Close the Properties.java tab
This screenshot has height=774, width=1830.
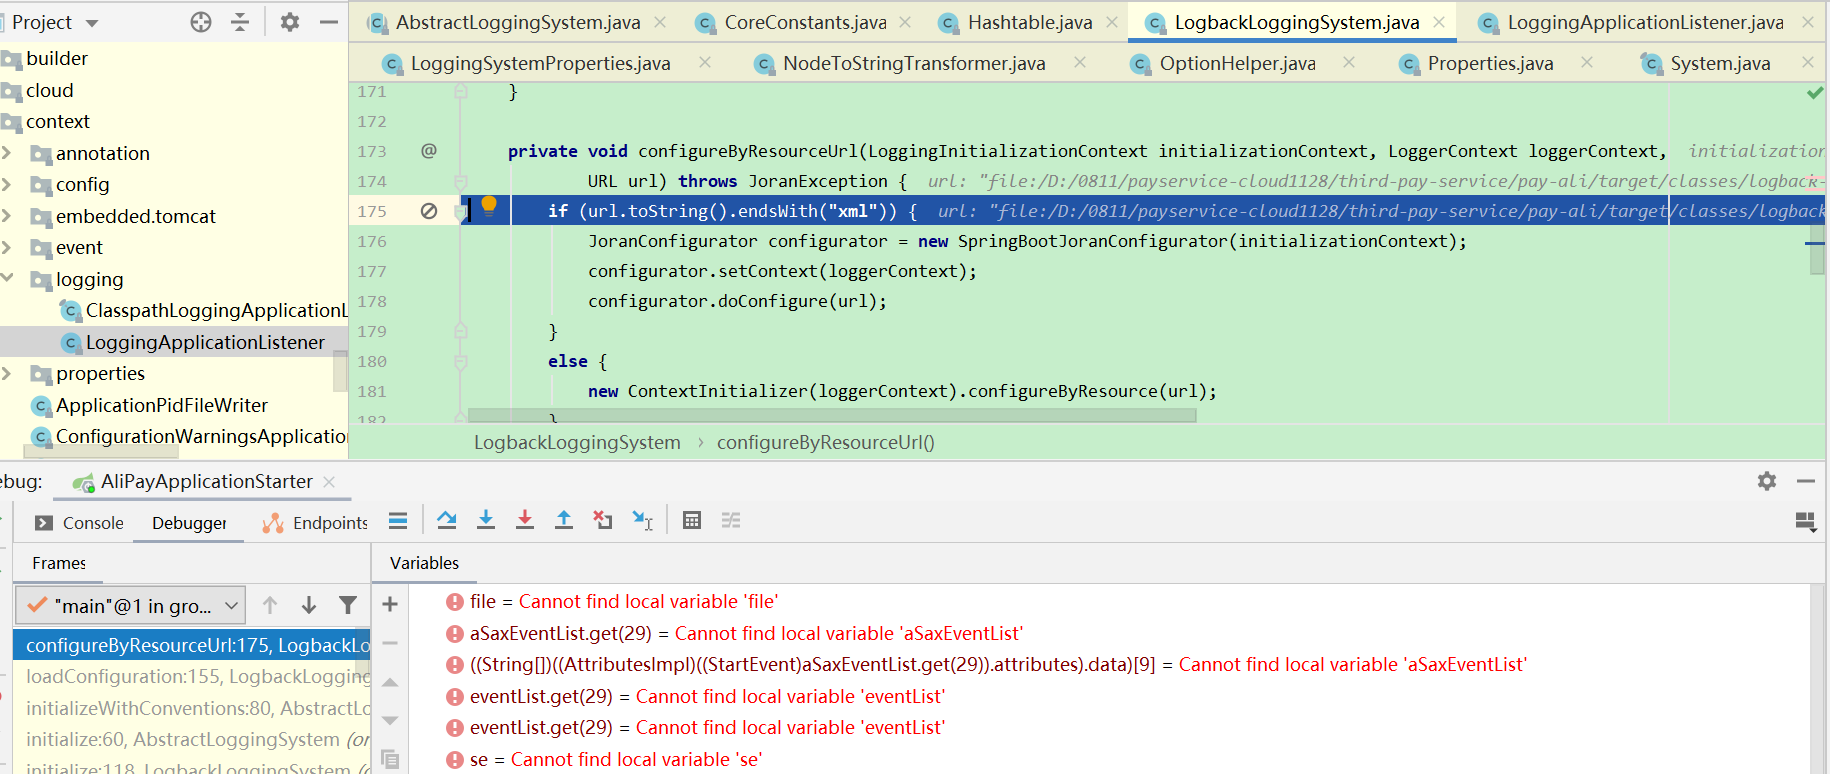click(1587, 63)
